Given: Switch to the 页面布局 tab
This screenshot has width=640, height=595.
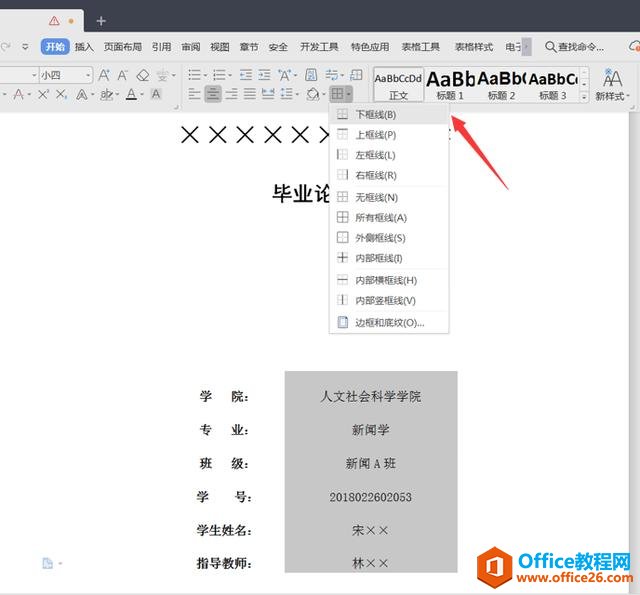Looking at the screenshot, I should pos(123,47).
